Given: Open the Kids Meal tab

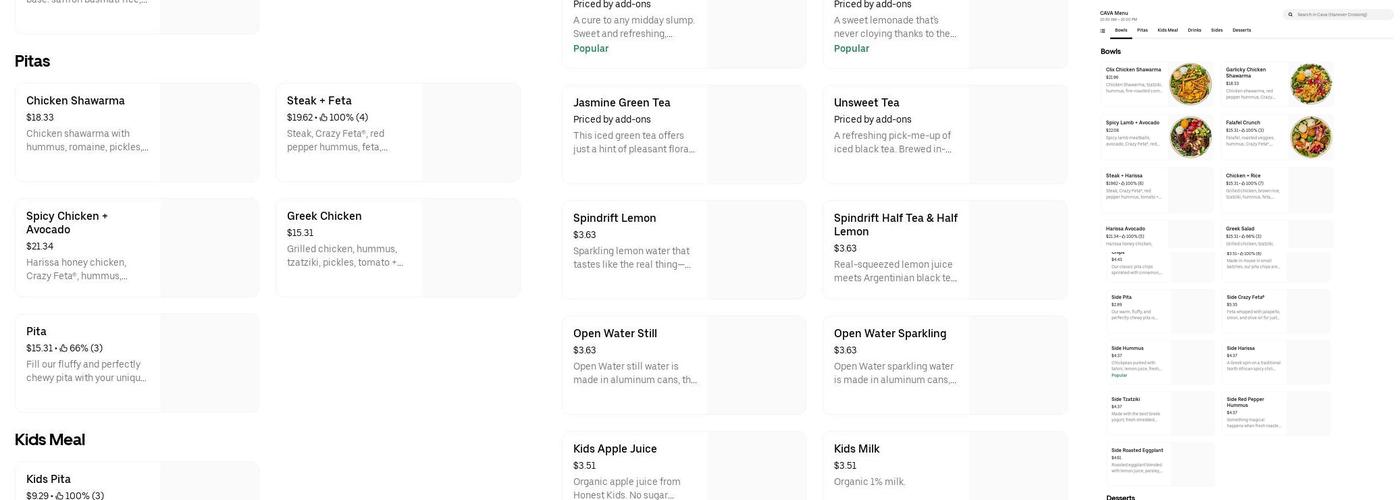Looking at the screenshot, I should tap(1167, 30).
